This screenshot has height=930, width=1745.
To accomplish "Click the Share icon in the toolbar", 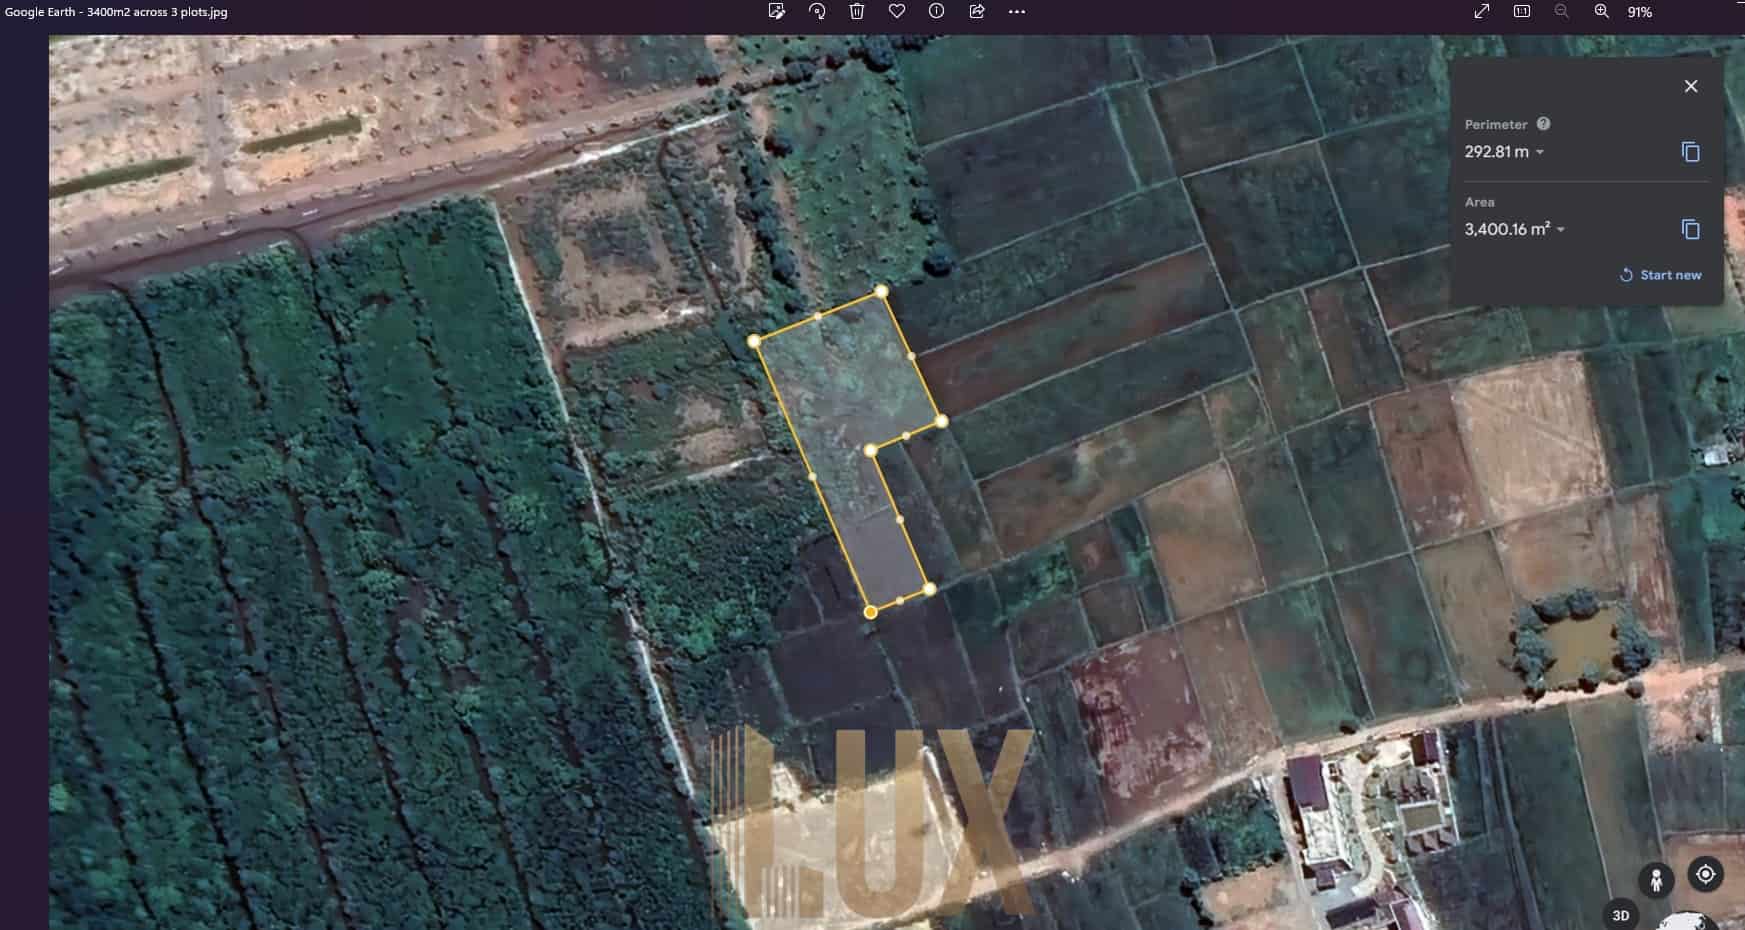I will pos(977,11).
